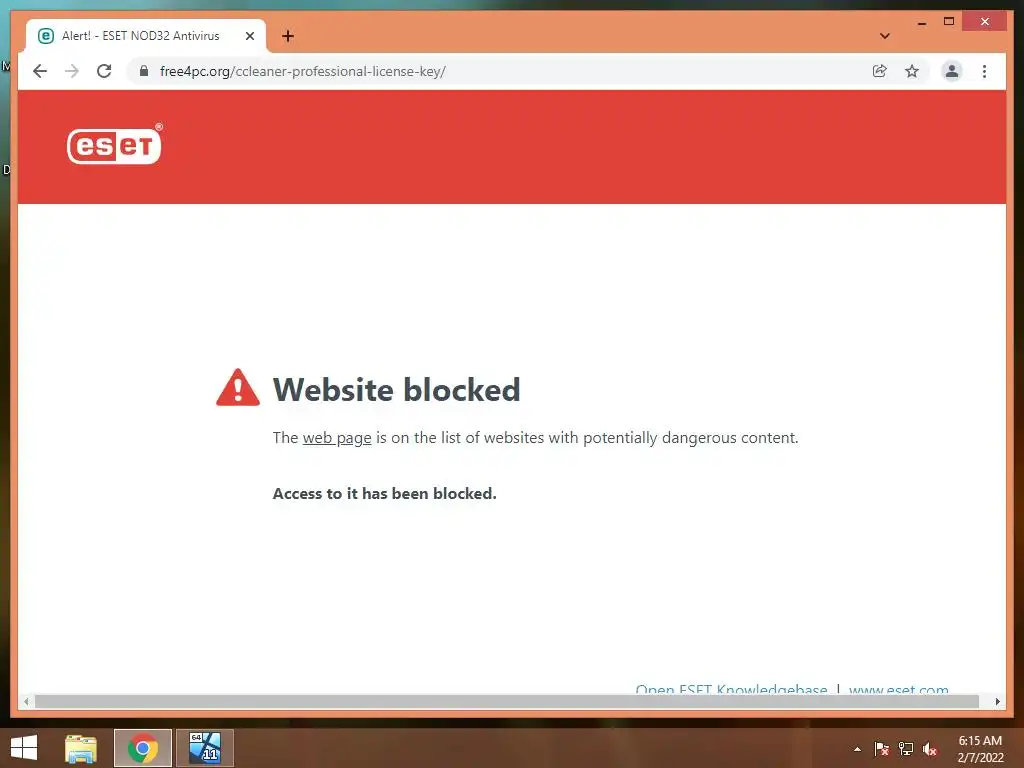View site lock info icon

click(x=144, y=71)
